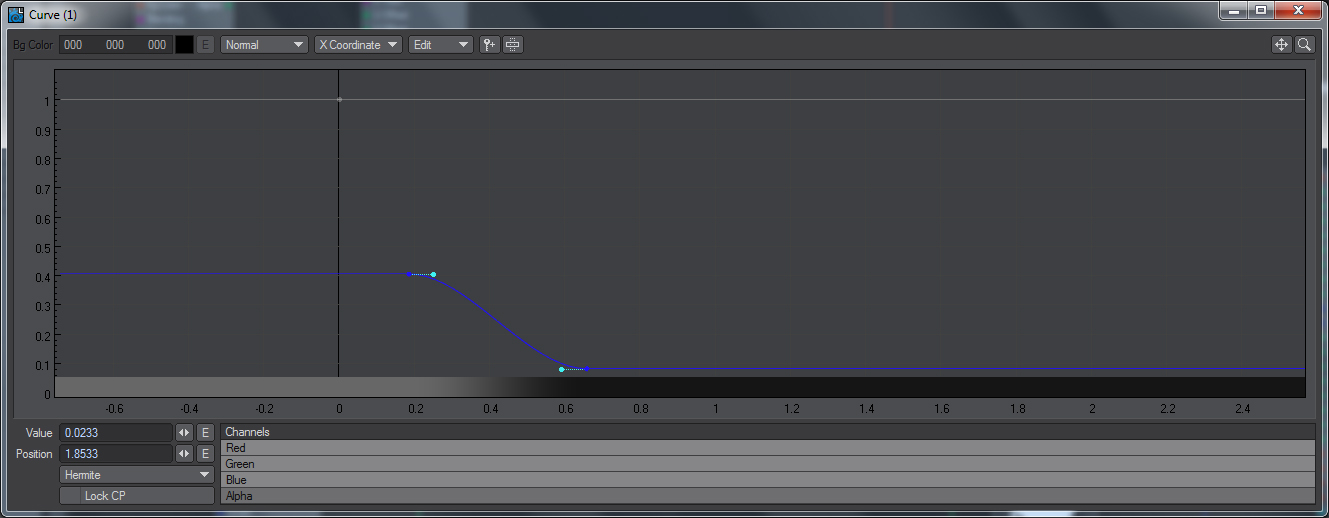Select the Green channel row

coord(767,464)
